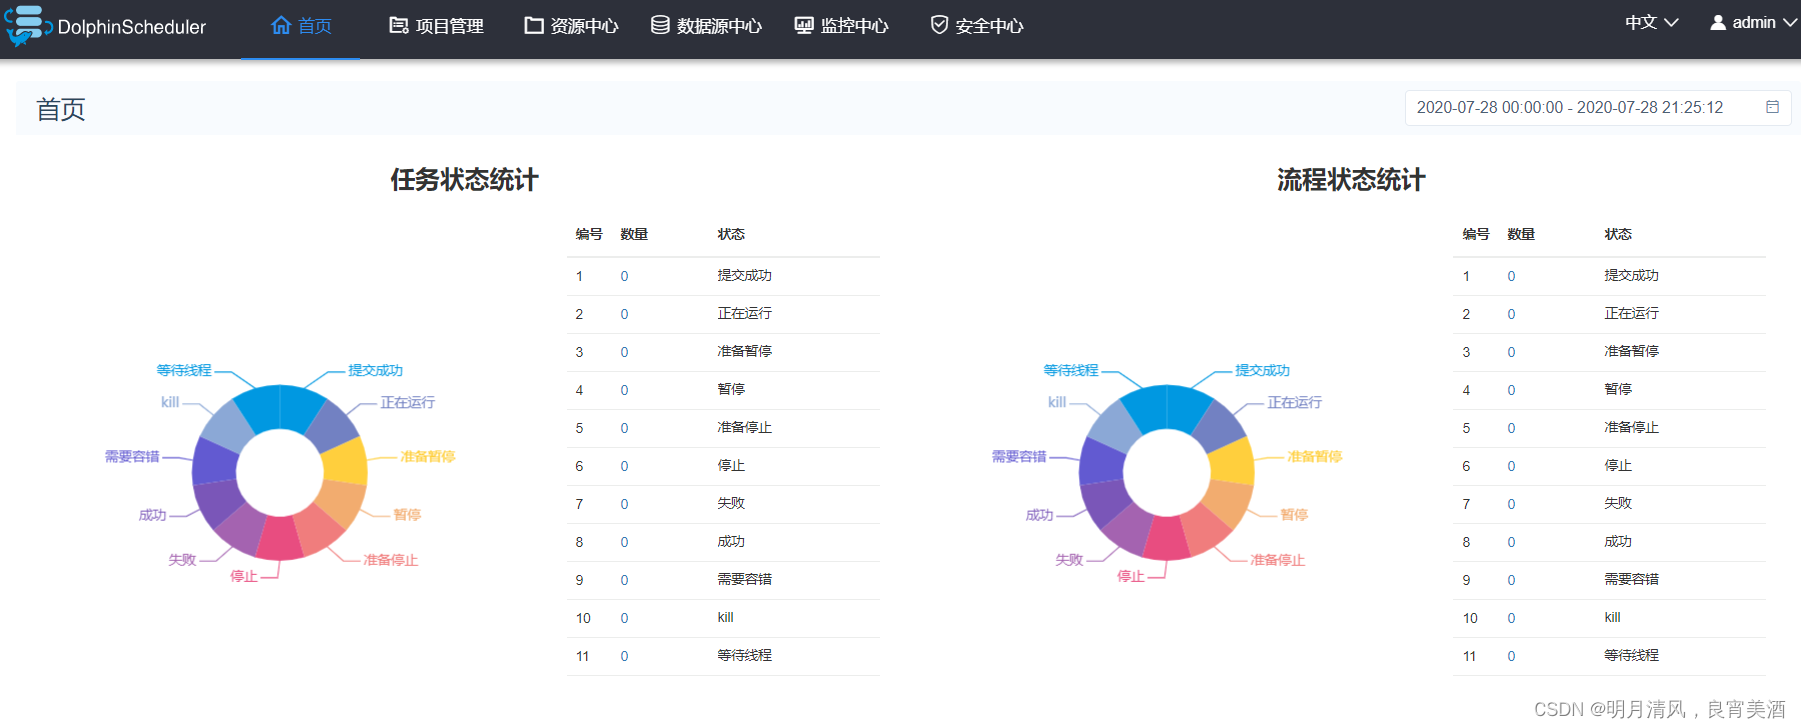This screenshot has height=728, width=1801.
Task: Click 提交成功 count link in task table
Action: pos(624,276)
